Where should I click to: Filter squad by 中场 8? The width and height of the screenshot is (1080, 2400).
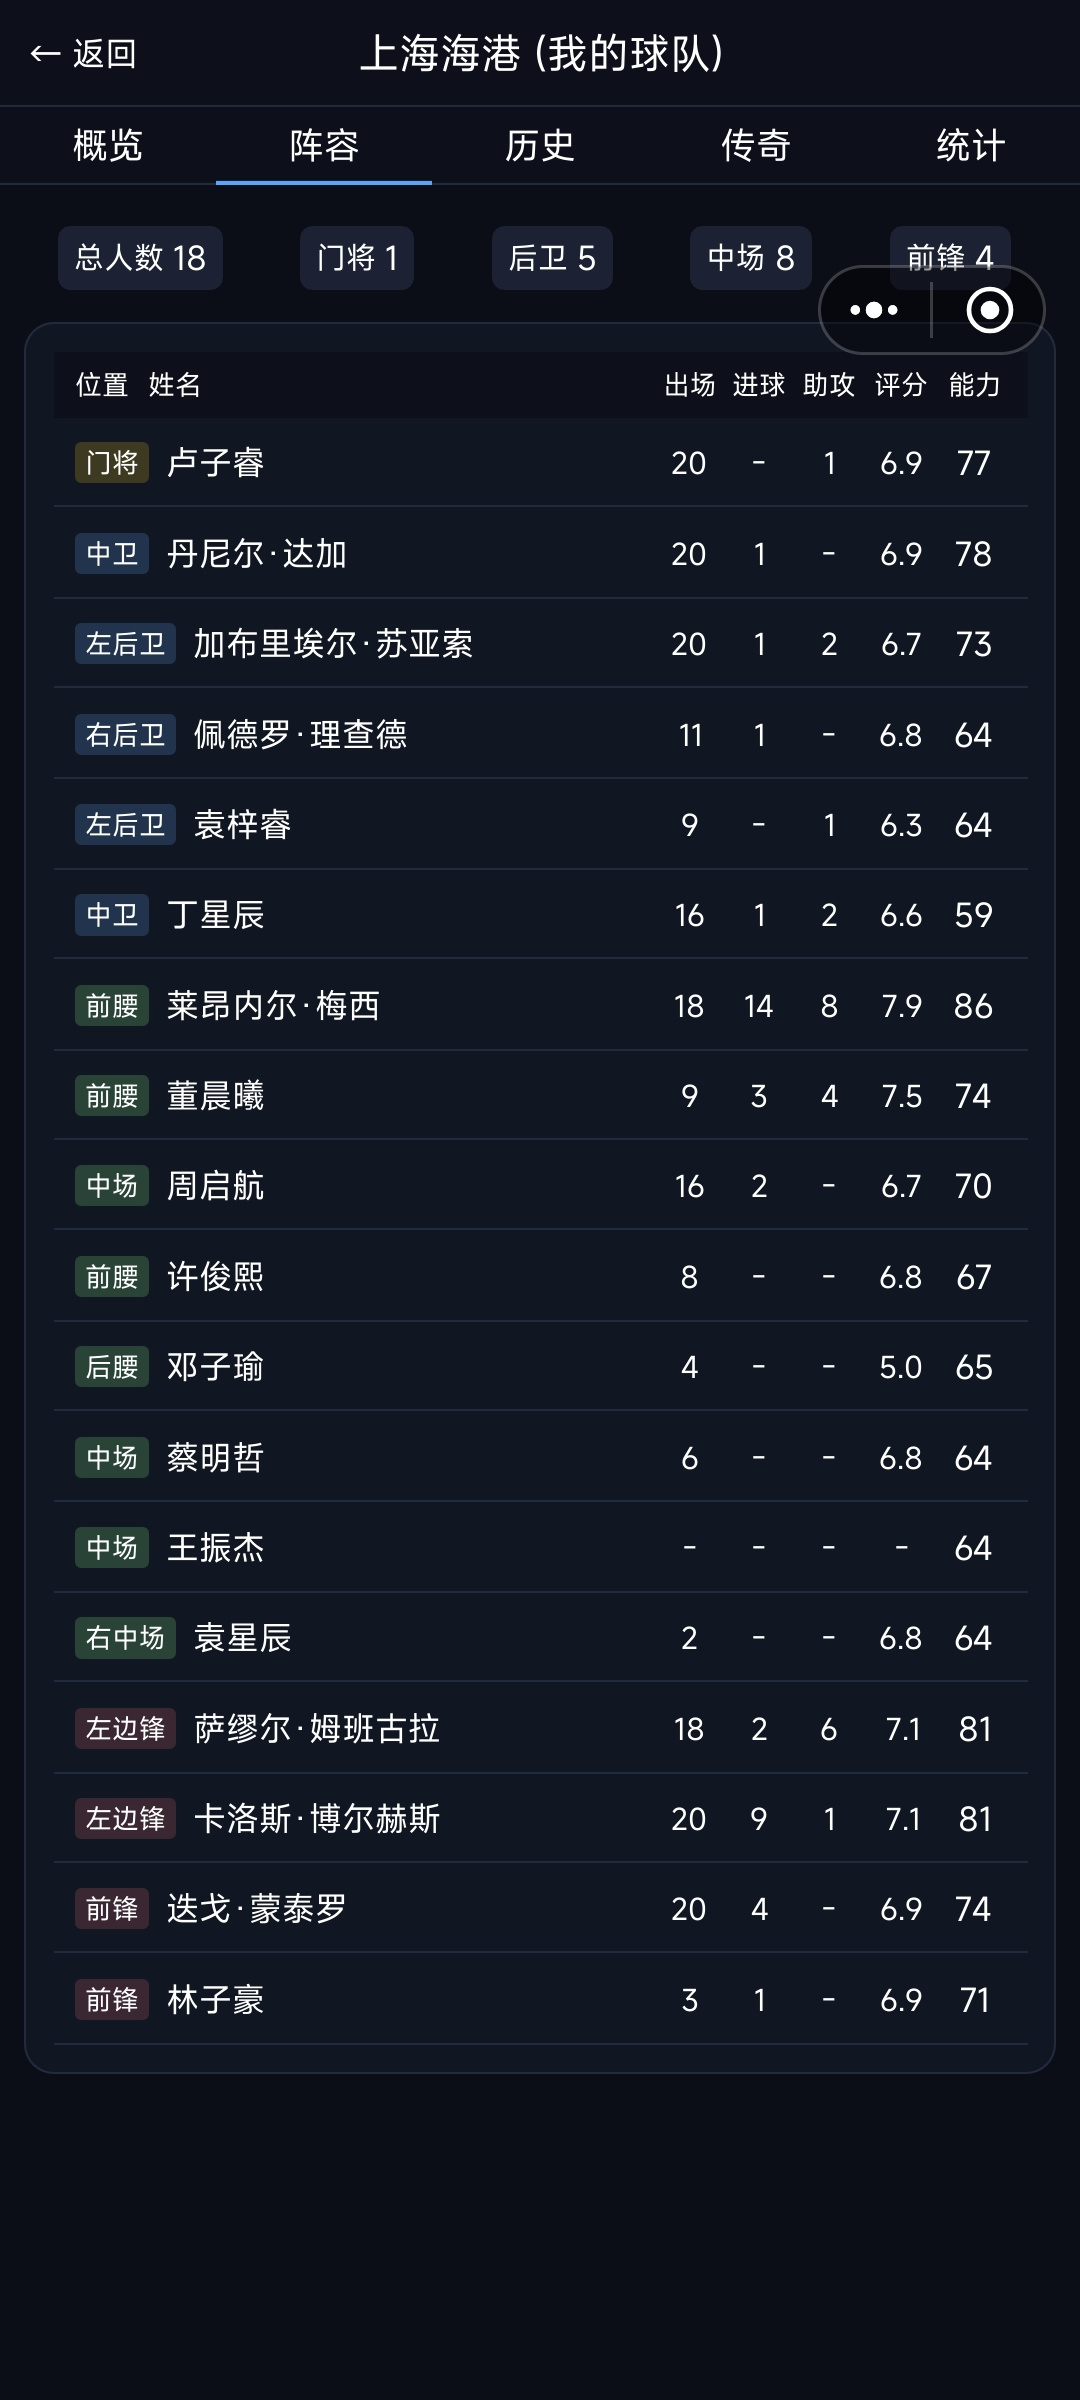point(751,258)
